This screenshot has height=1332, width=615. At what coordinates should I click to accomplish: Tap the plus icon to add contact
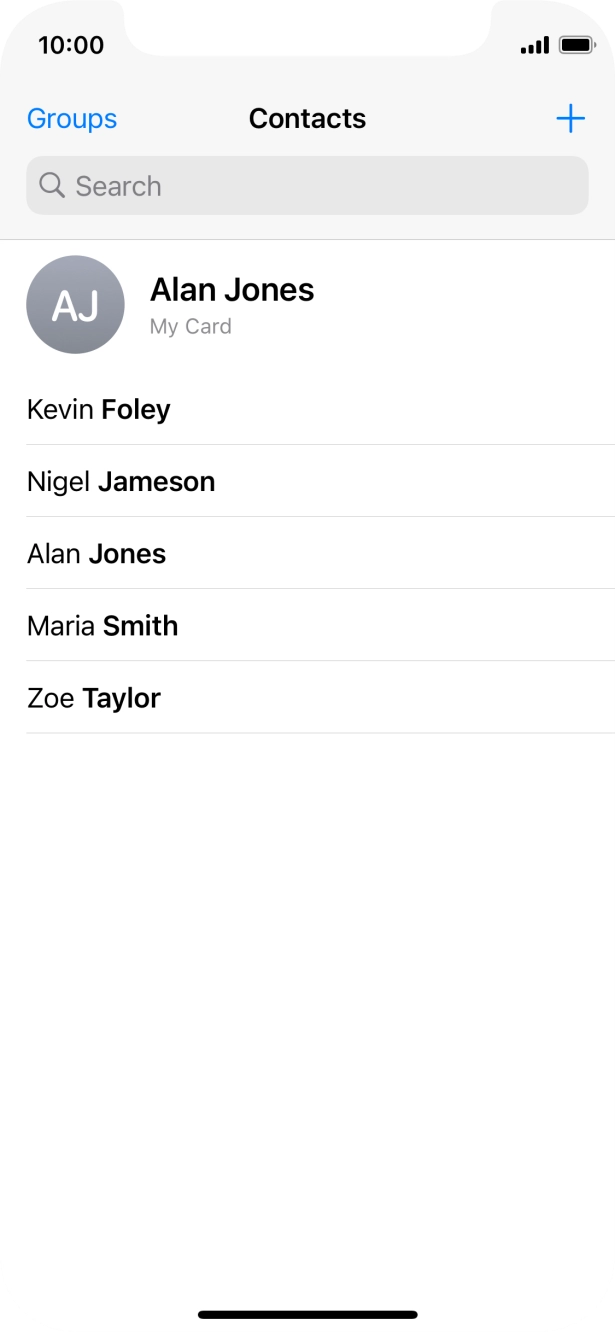pyautogui.click(x=570, y=119)
